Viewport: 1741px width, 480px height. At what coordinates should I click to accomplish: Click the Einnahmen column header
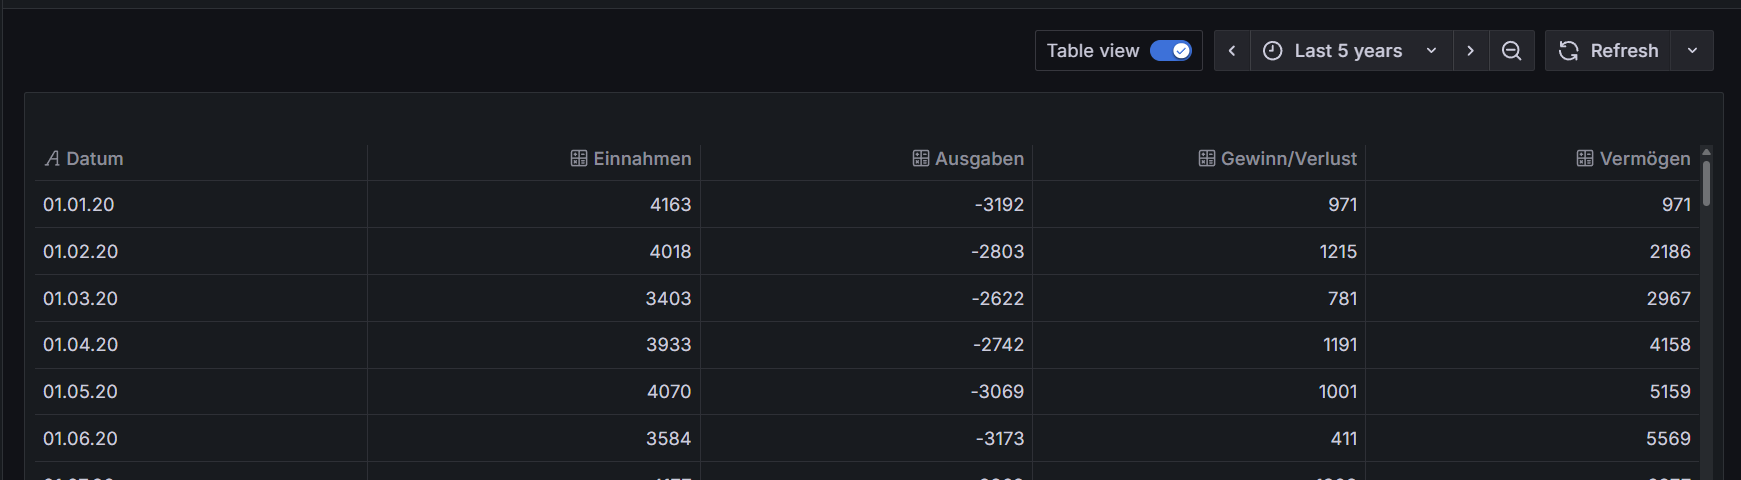(642, 159)
